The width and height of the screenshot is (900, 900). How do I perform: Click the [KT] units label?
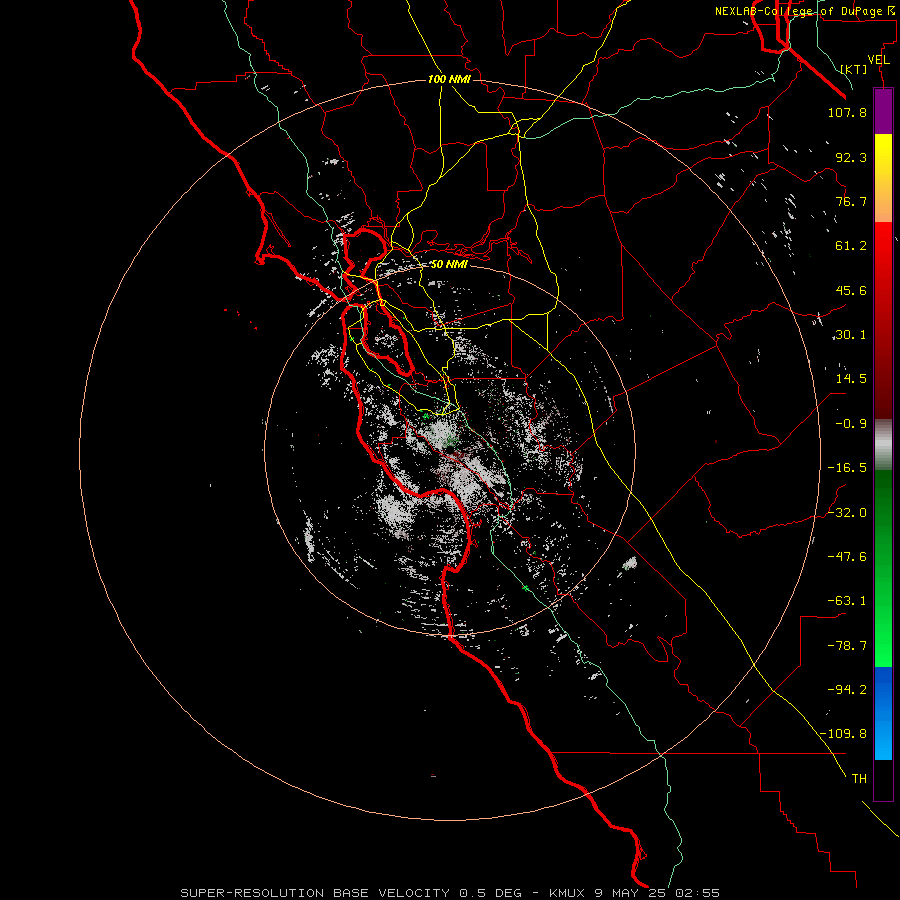[x=854, y=69]
